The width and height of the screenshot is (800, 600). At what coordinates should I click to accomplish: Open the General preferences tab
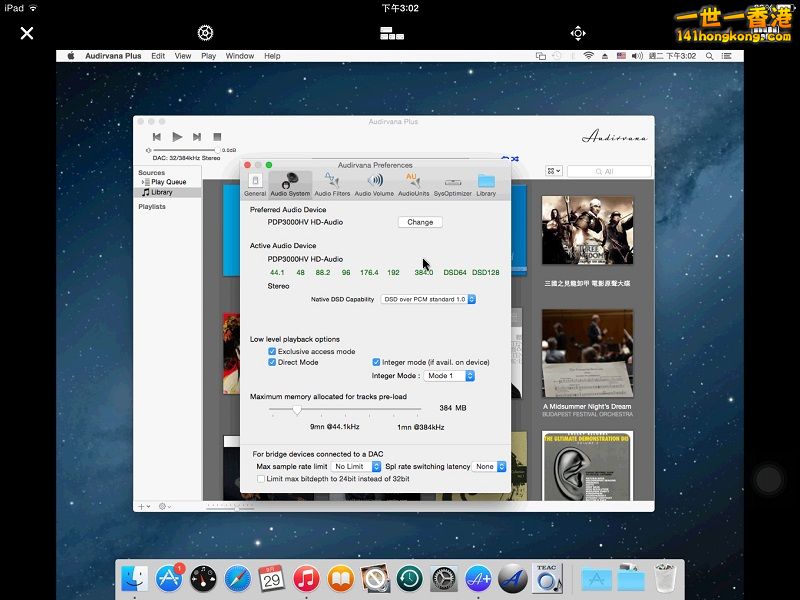(x=255, y=184)
